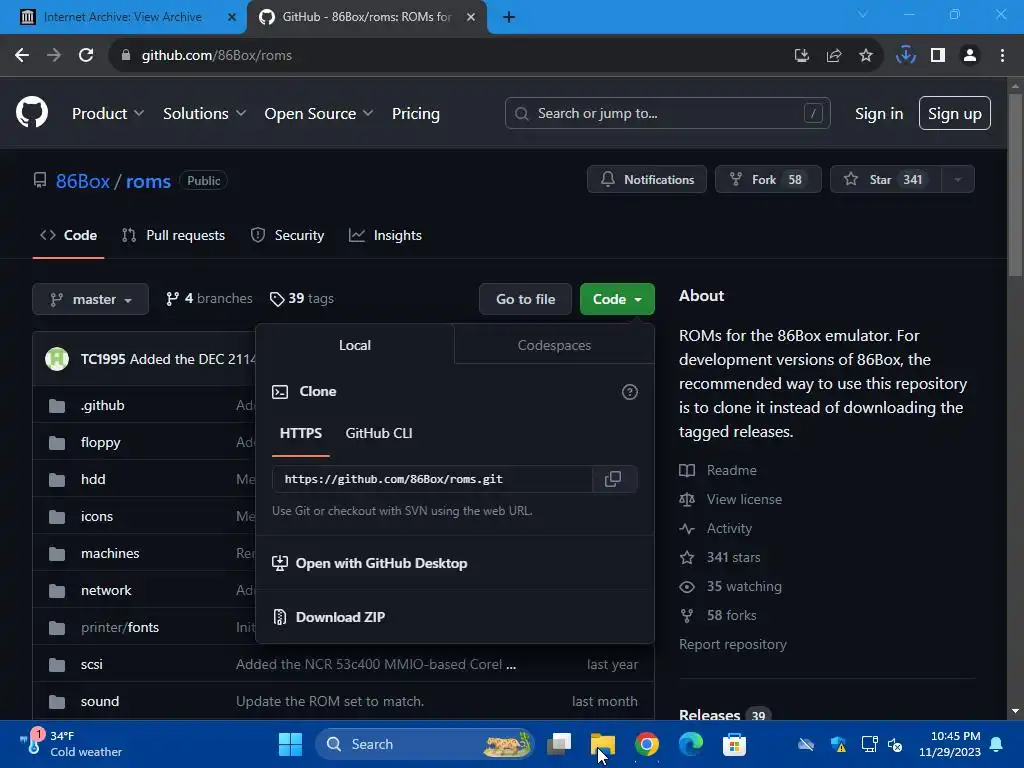Bookmark this page with star icon
The height and width of the screenshot is (768, 1024).
[866, 56]
